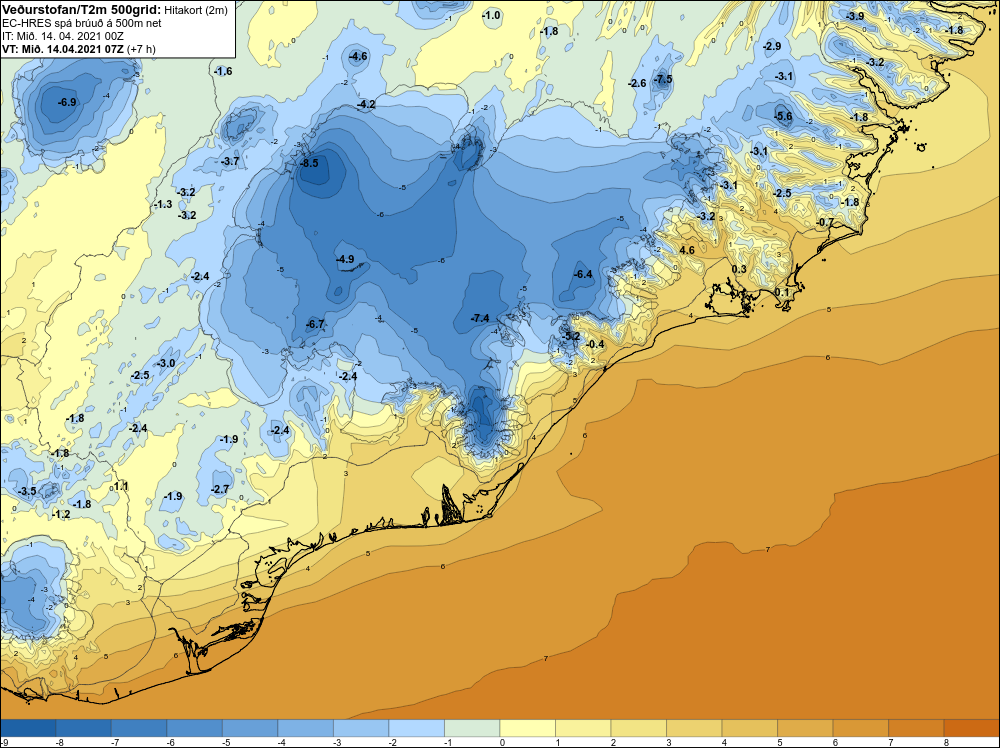Click the -4.9 temperature value

344,259
